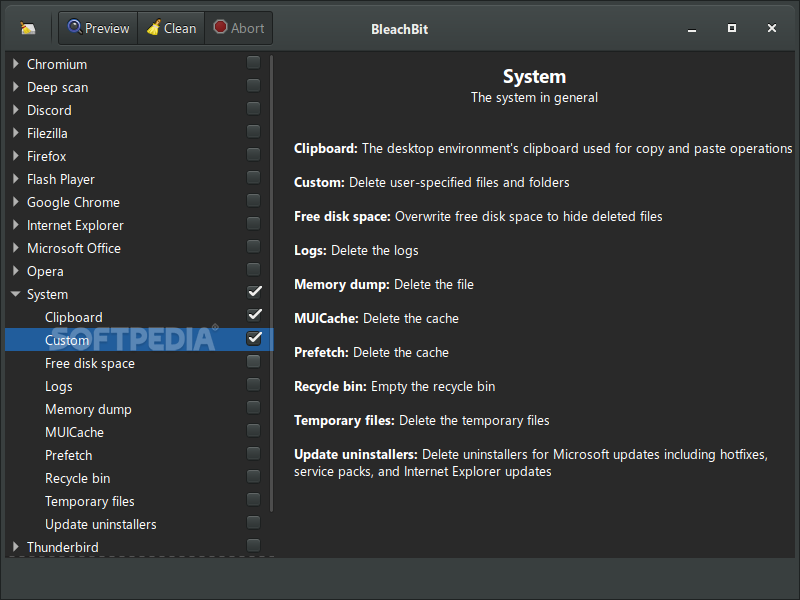Check the Filezilla checkbox
Image resolution: width=800 pixels, height=600 pixels.
point(254,132)
